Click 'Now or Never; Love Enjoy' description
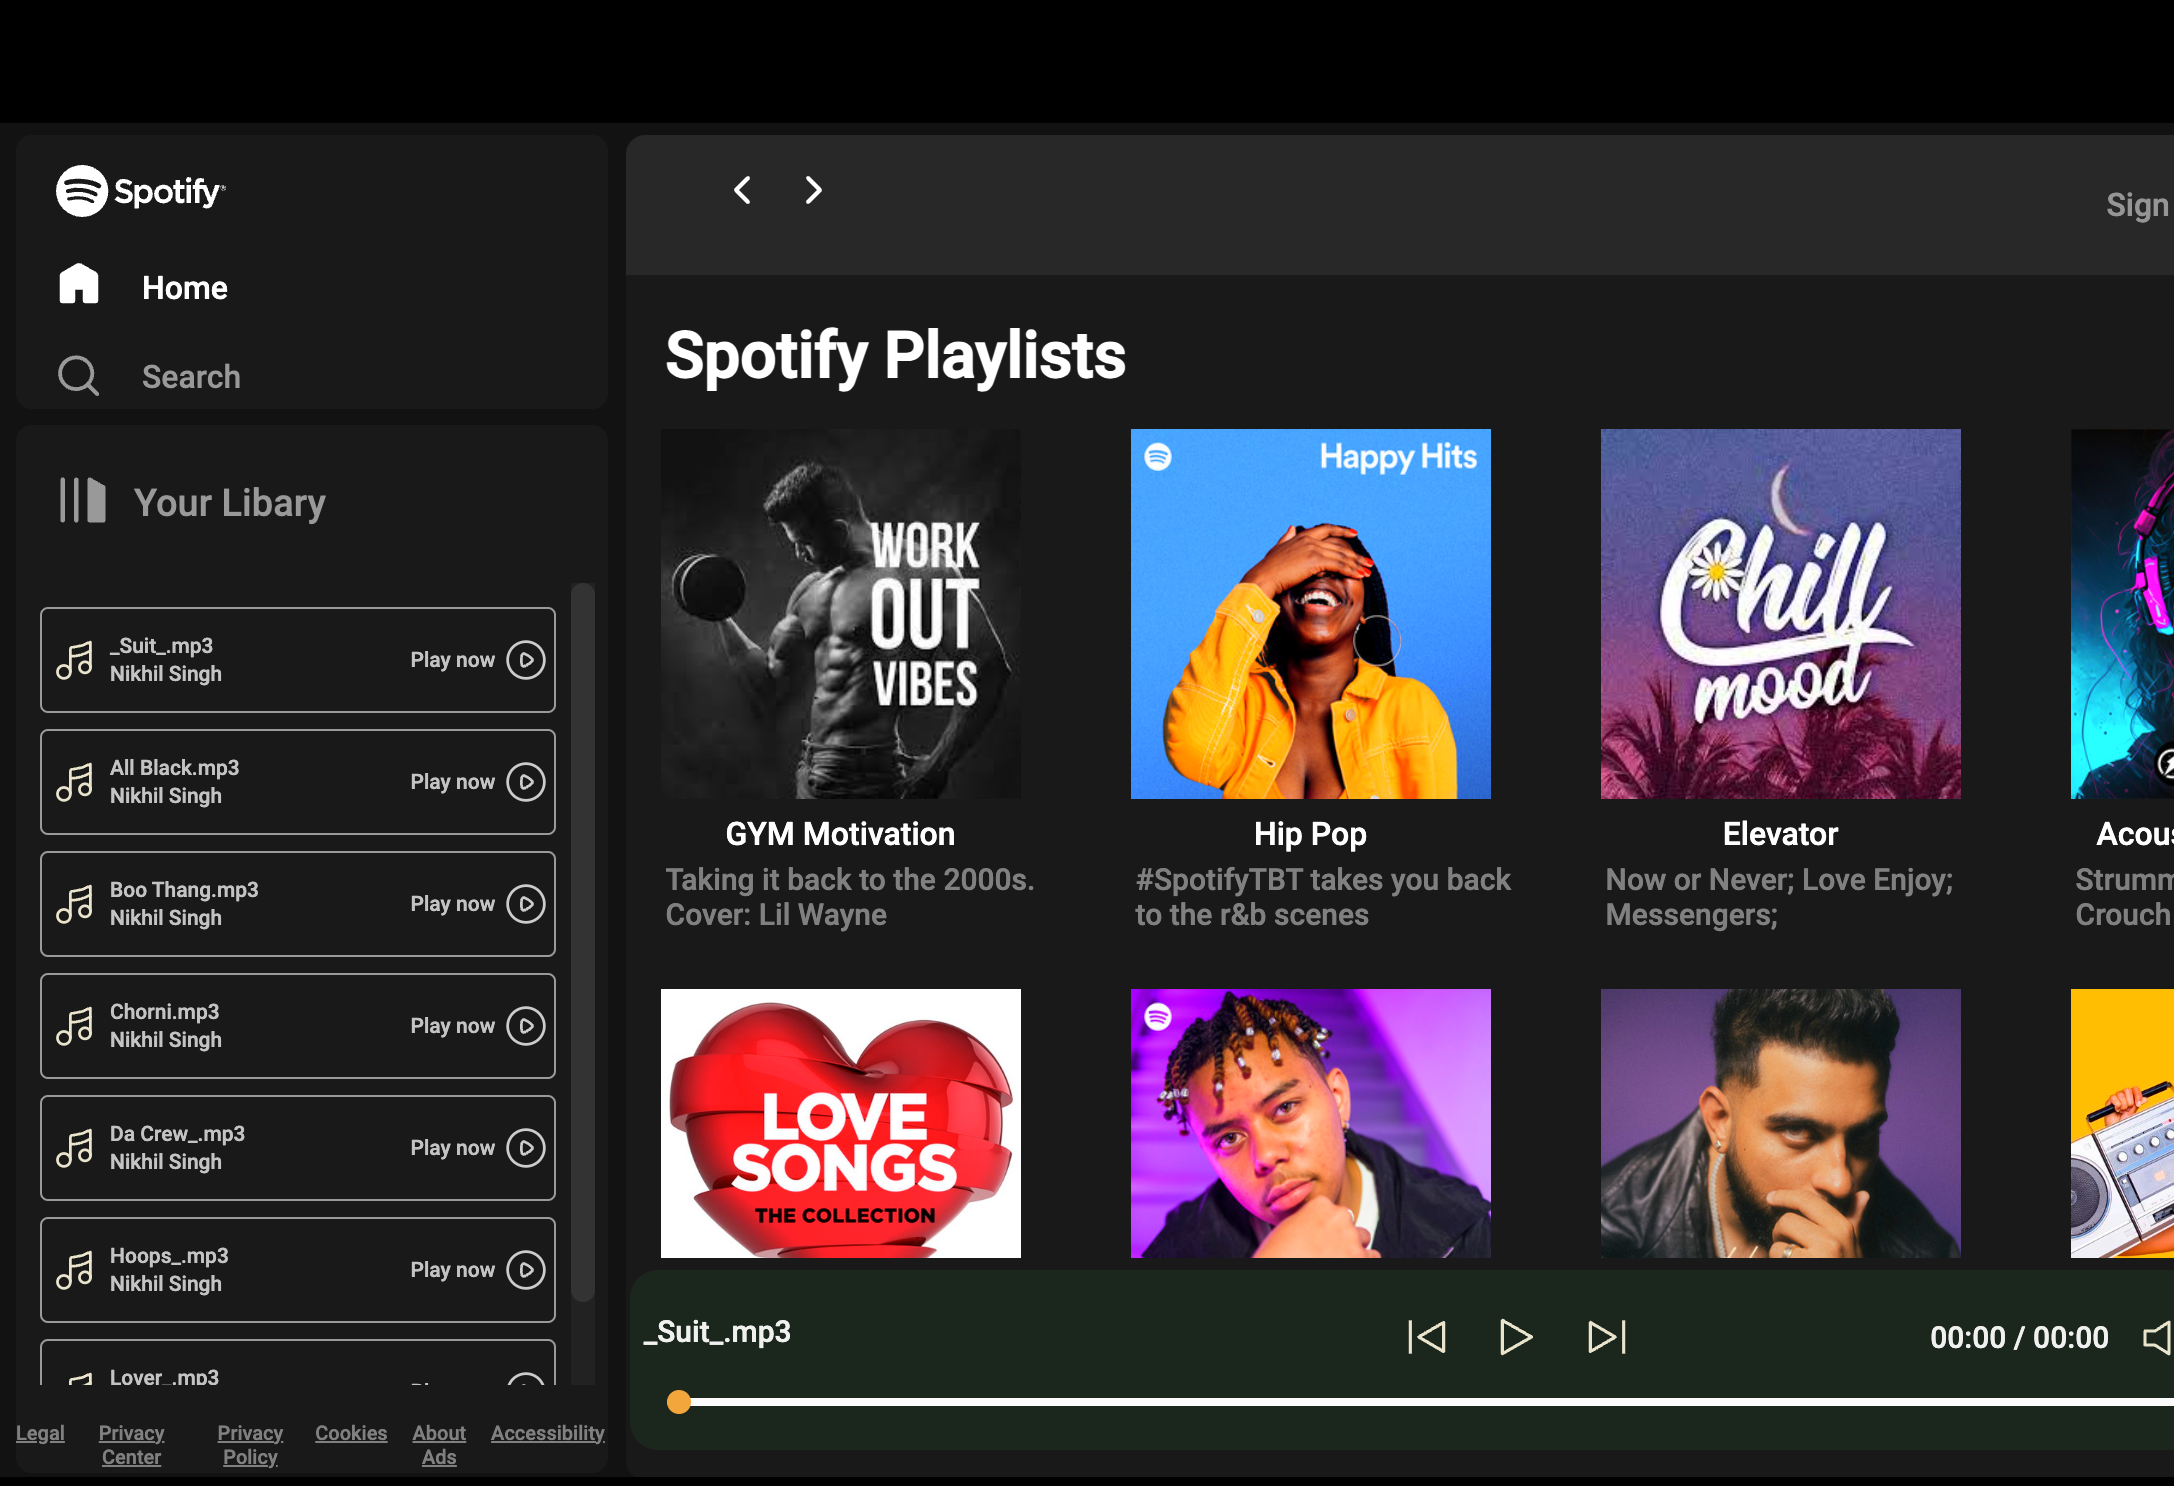2174x1486 pixels. [x=1779, y=897]
